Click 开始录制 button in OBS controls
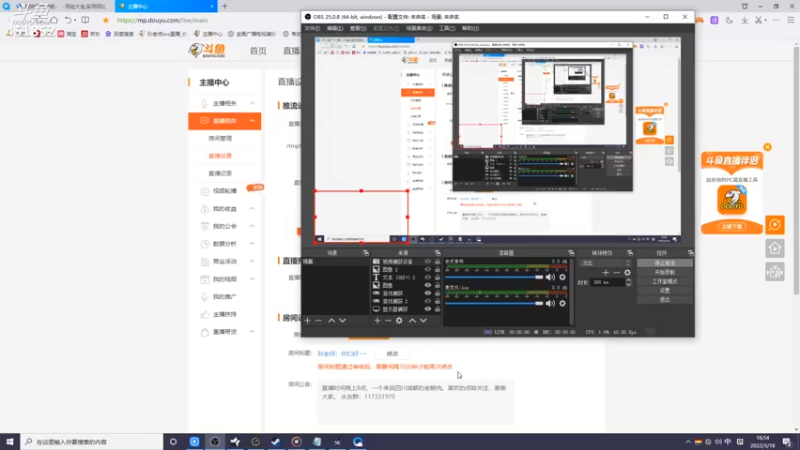This screenshot has width=800, height=450. [665, 272]
